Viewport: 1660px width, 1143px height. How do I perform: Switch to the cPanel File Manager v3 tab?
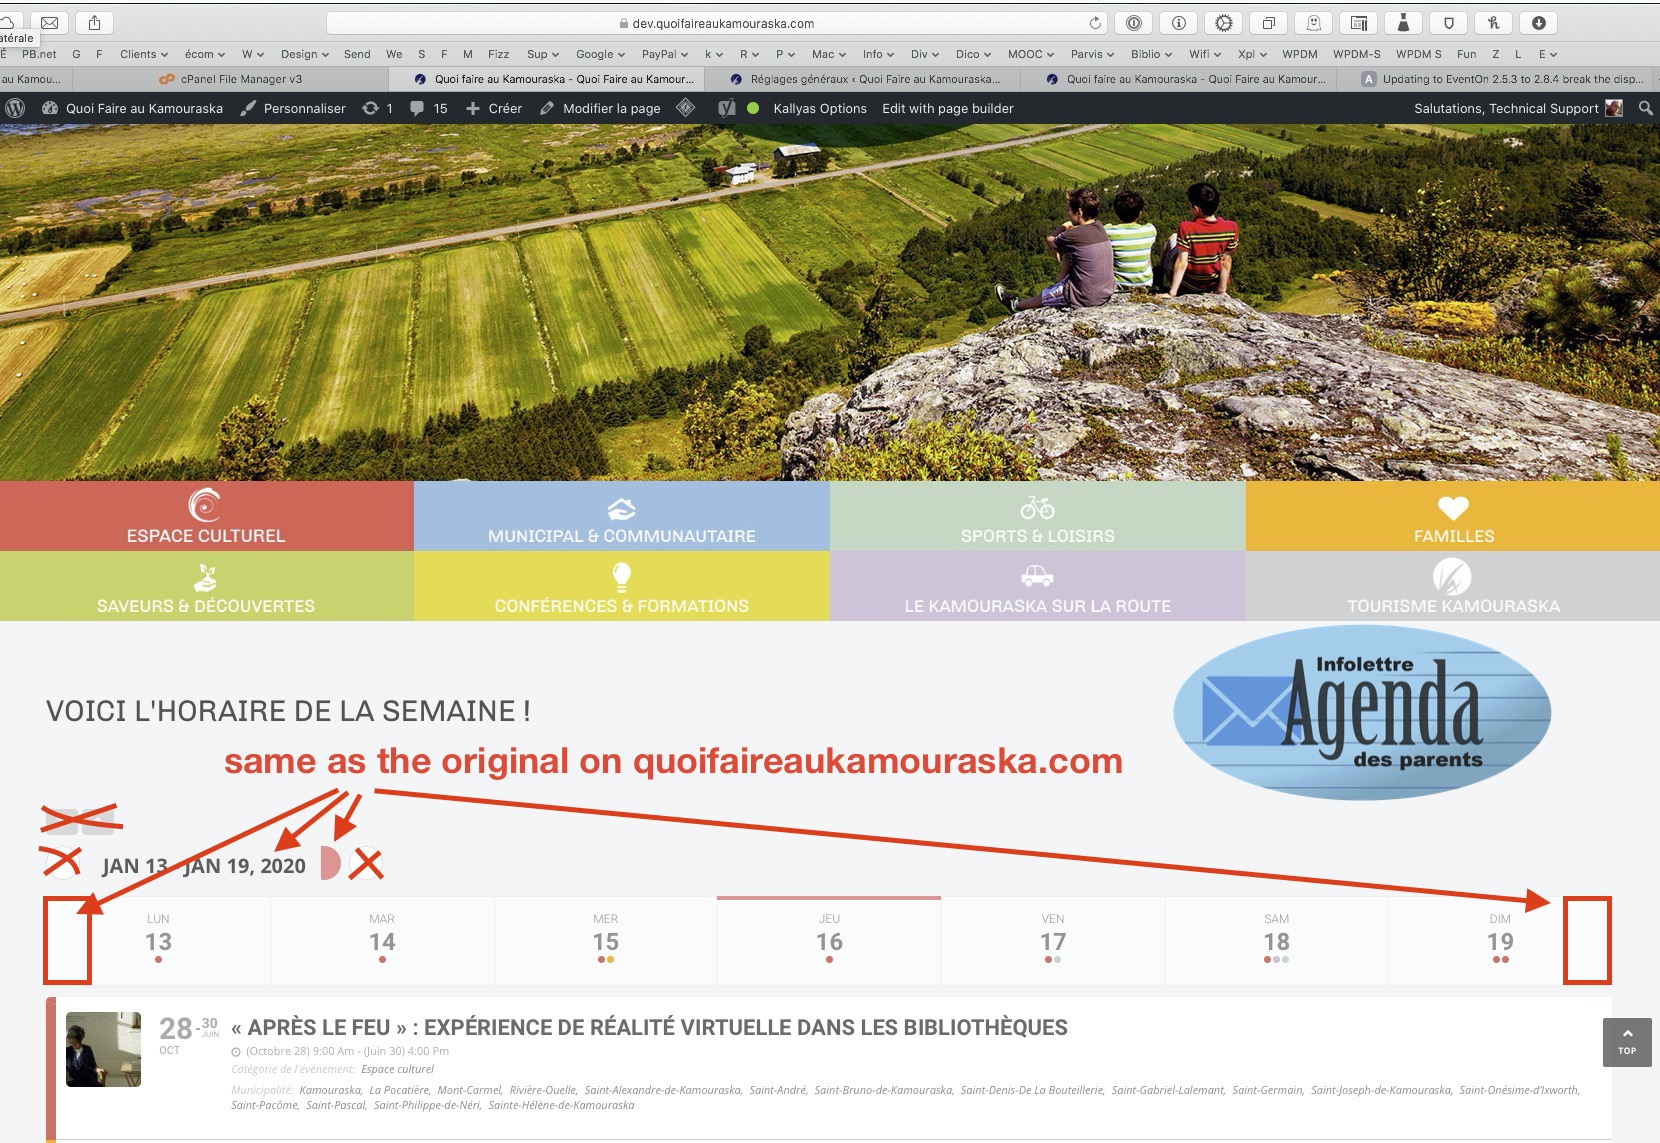pyautogui.click(x=240, y=79)
